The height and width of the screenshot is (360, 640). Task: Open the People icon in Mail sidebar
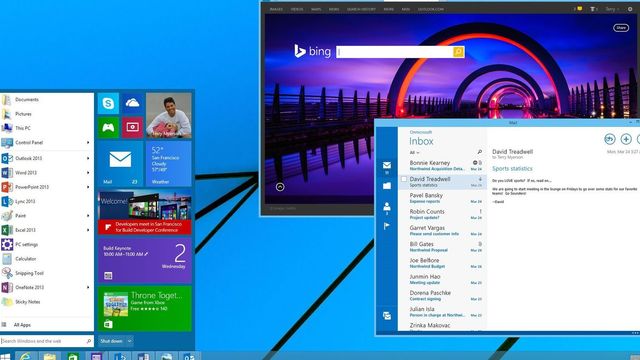387,207
